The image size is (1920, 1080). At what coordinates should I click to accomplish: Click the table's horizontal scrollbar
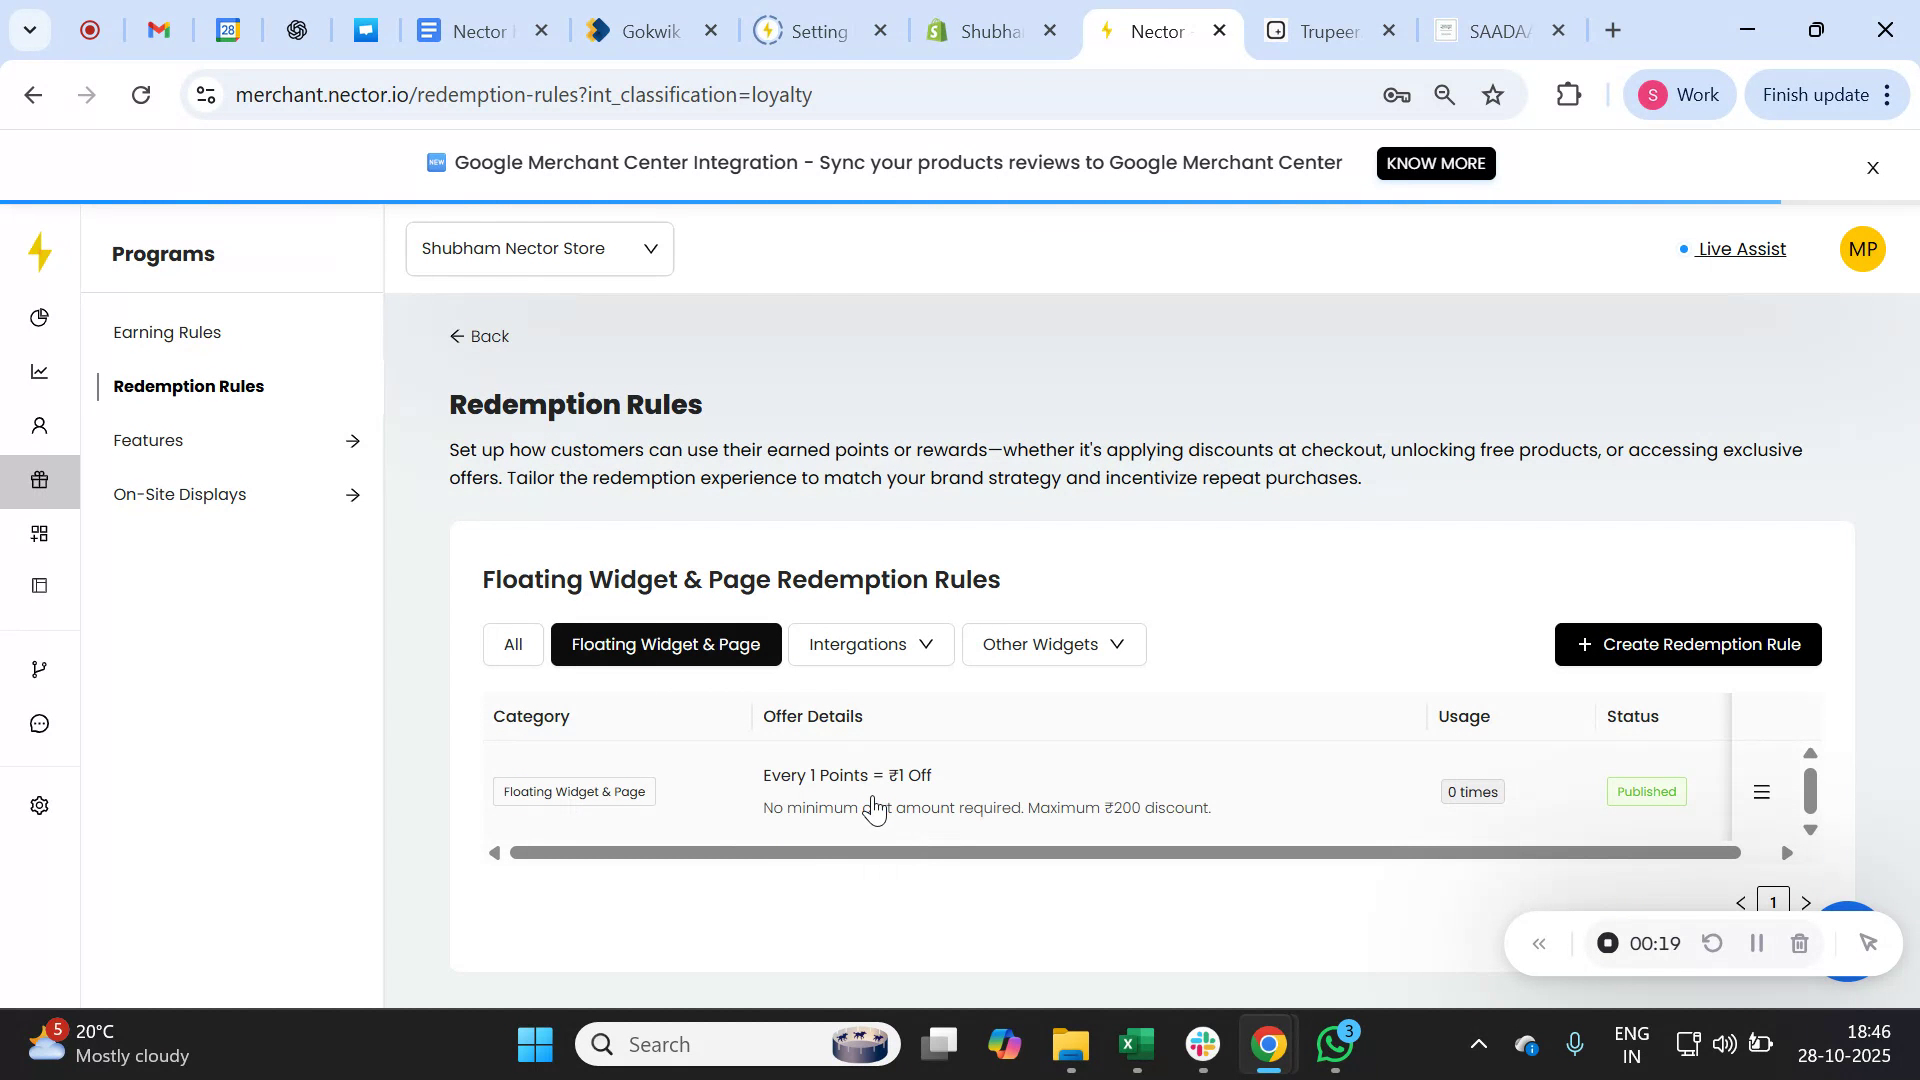tap(1124, 853)
